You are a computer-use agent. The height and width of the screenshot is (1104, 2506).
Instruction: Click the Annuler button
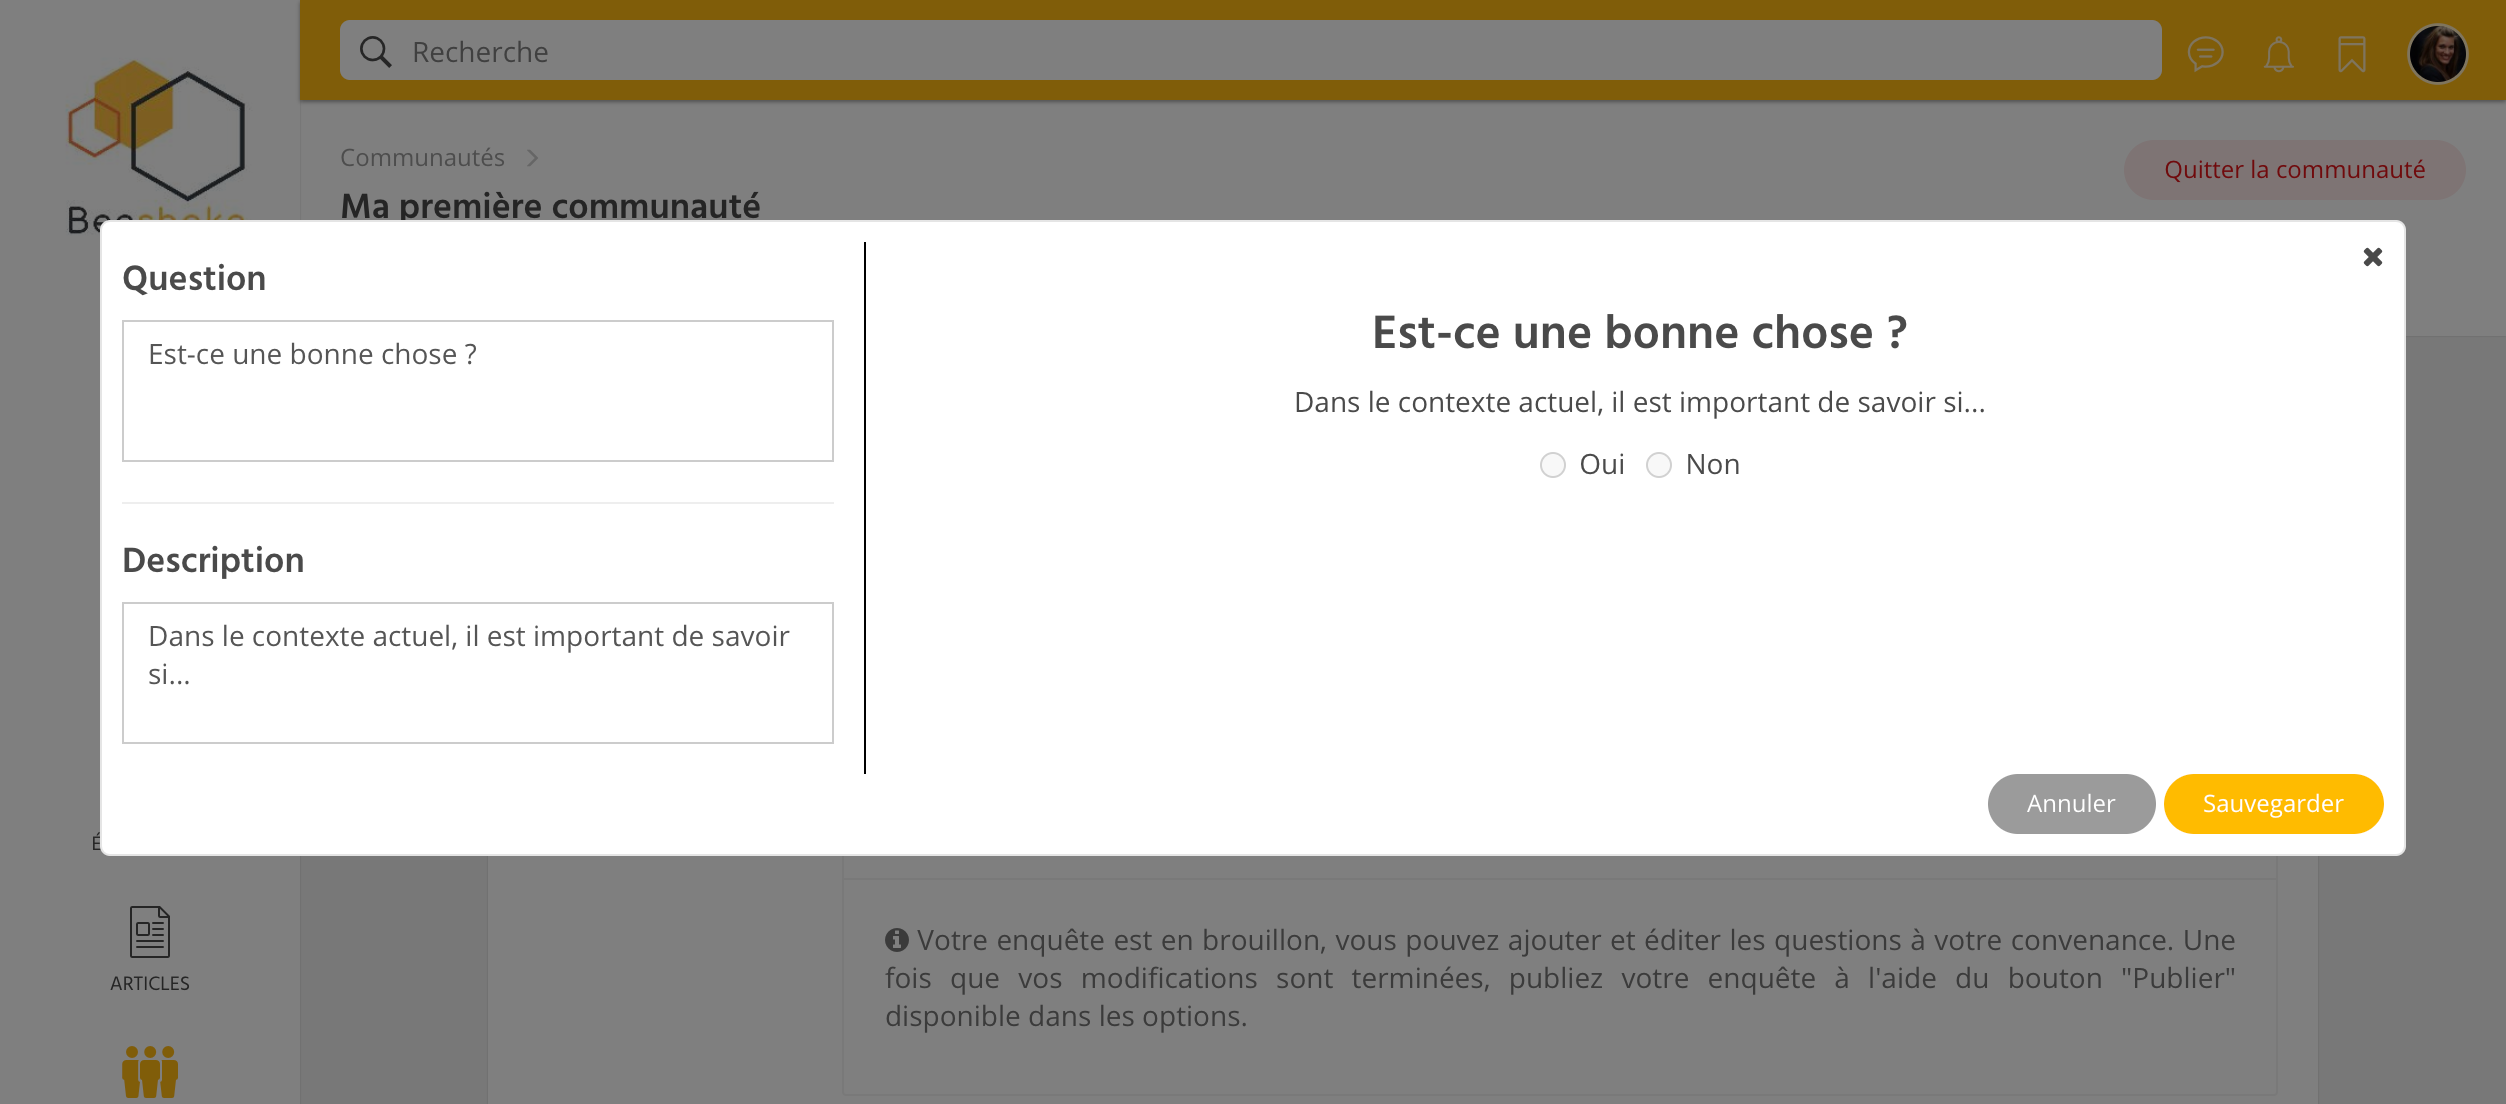click(2070, 804)
